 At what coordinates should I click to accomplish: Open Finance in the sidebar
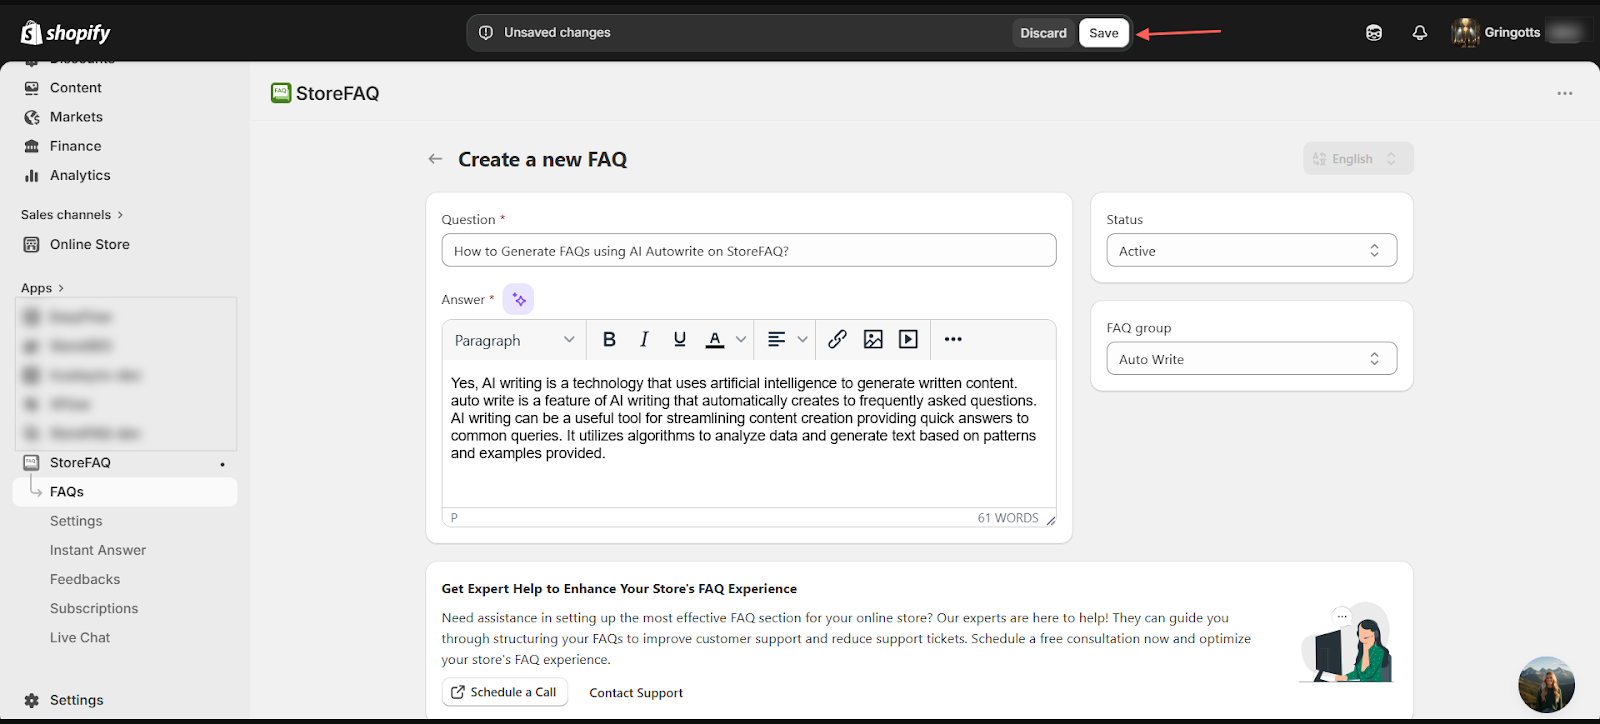click(x=75, y=146)
